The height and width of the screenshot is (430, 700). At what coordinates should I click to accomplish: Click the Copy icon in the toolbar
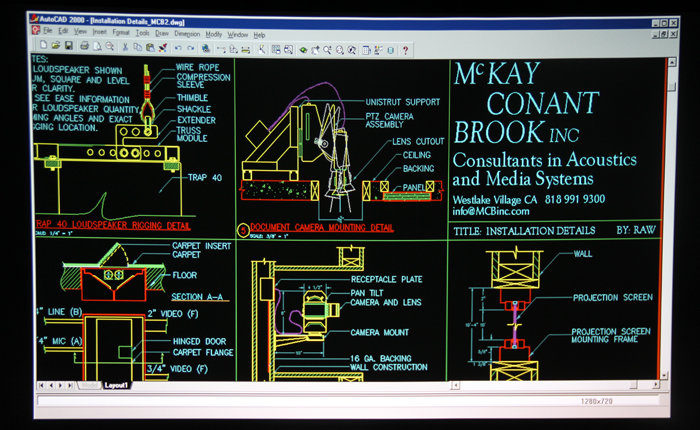tap(136, 48)
